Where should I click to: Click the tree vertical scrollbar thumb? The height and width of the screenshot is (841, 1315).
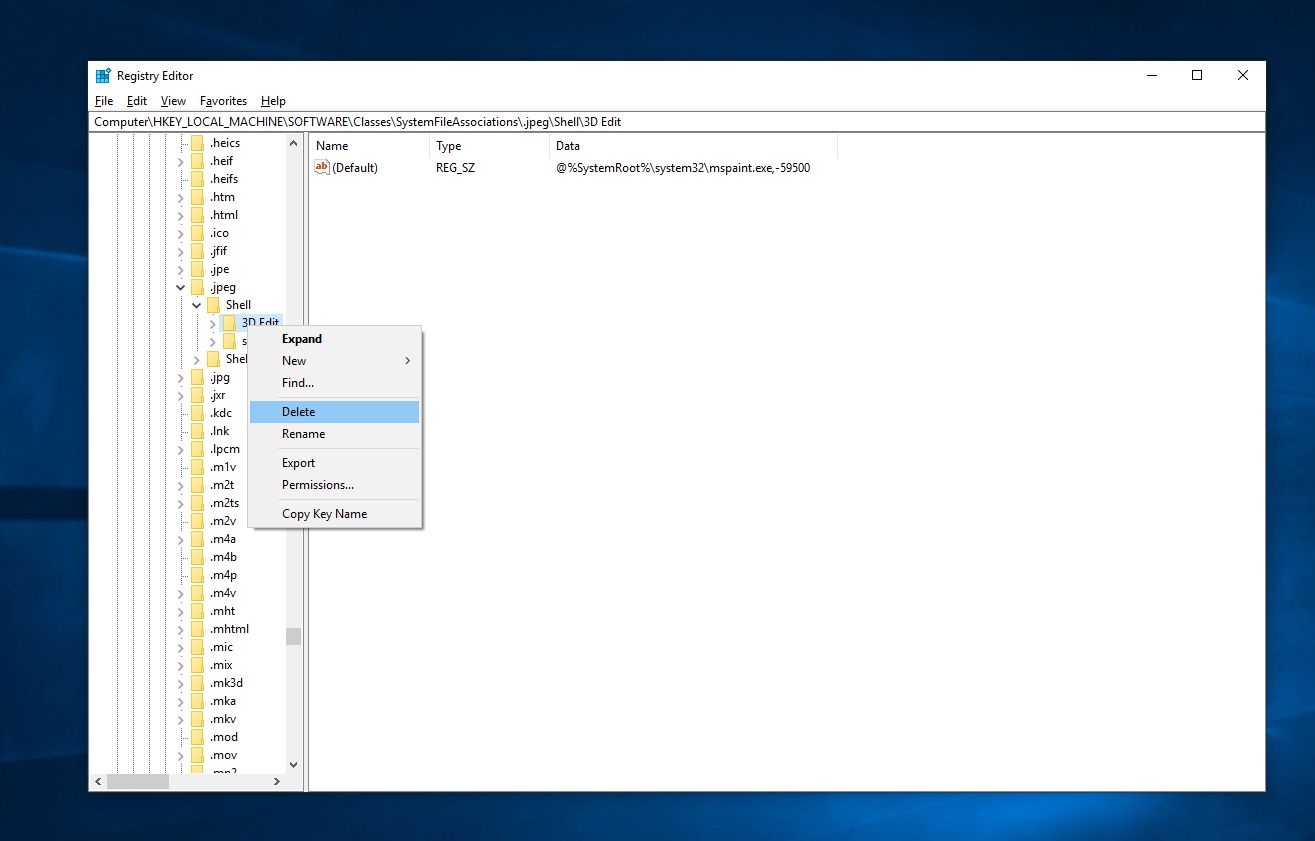(293, 636)
